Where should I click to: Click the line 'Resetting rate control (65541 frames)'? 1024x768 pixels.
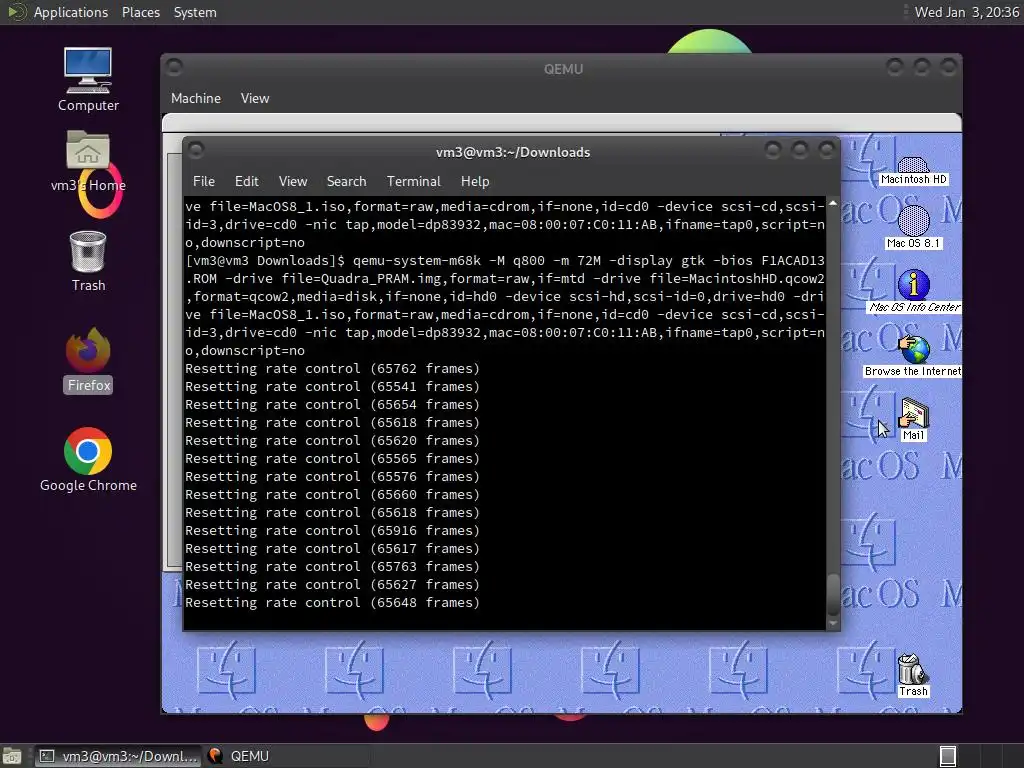click(332, 387)
